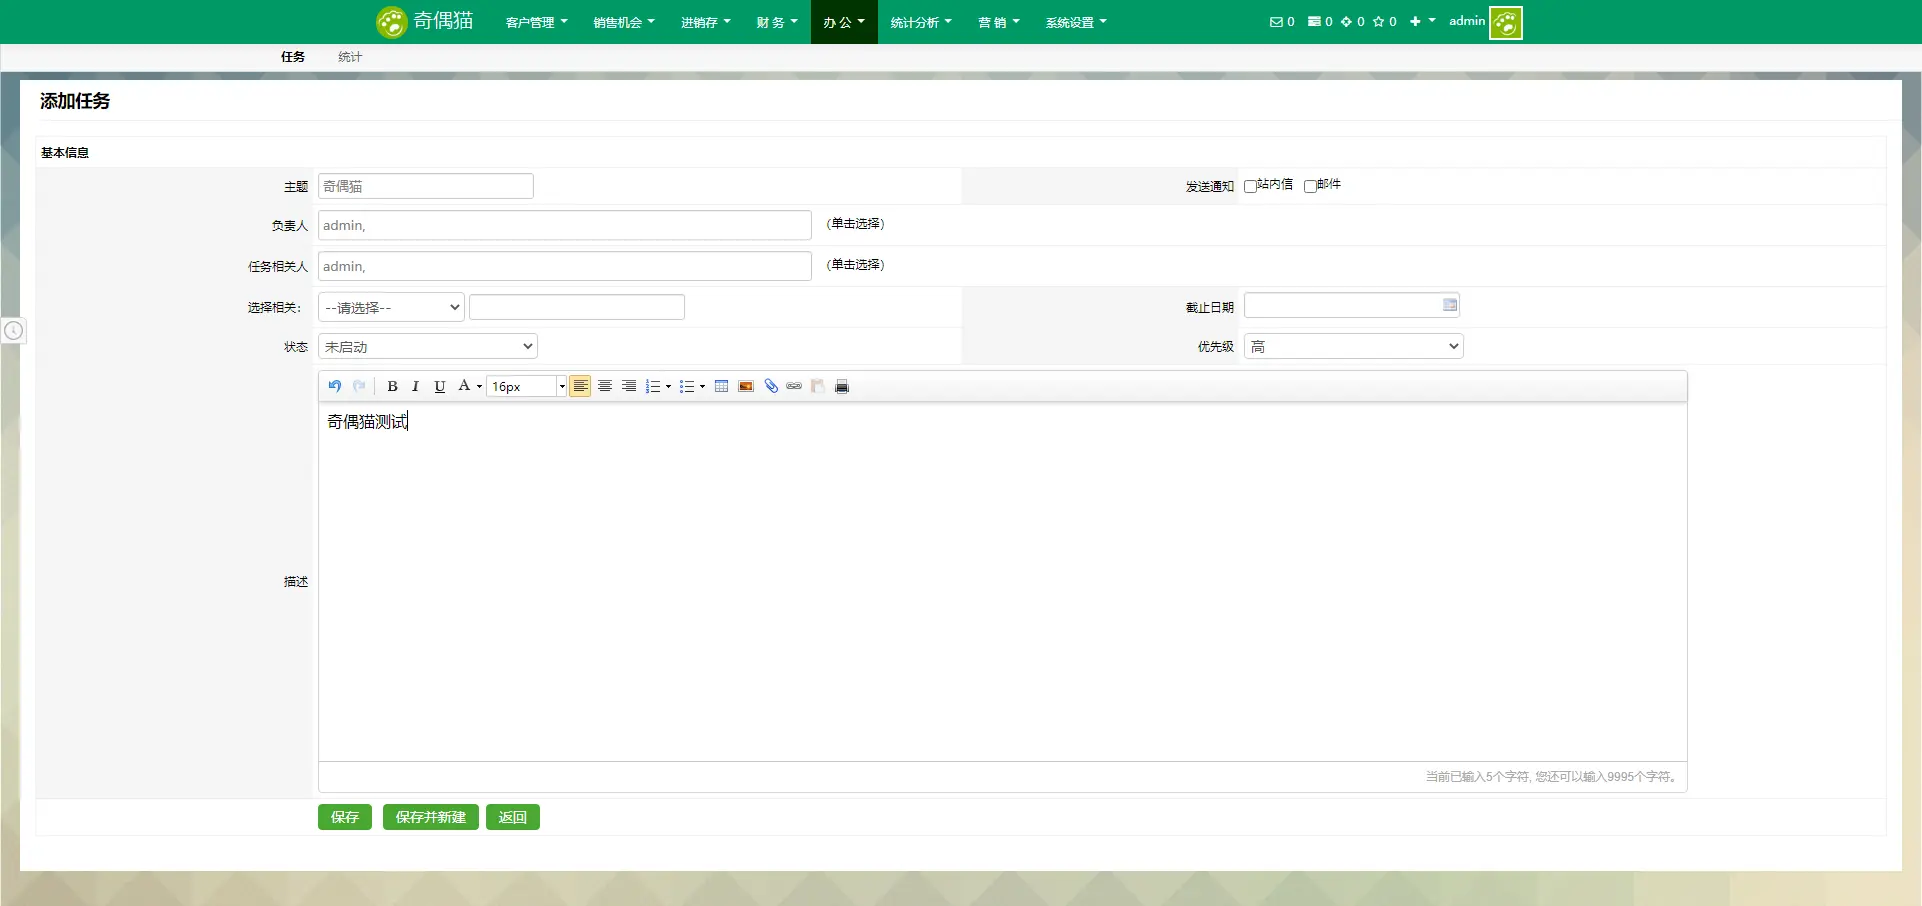Screen dimensions: 1922x906
Task: Open the 财务 menu
Action: (777, 22)
